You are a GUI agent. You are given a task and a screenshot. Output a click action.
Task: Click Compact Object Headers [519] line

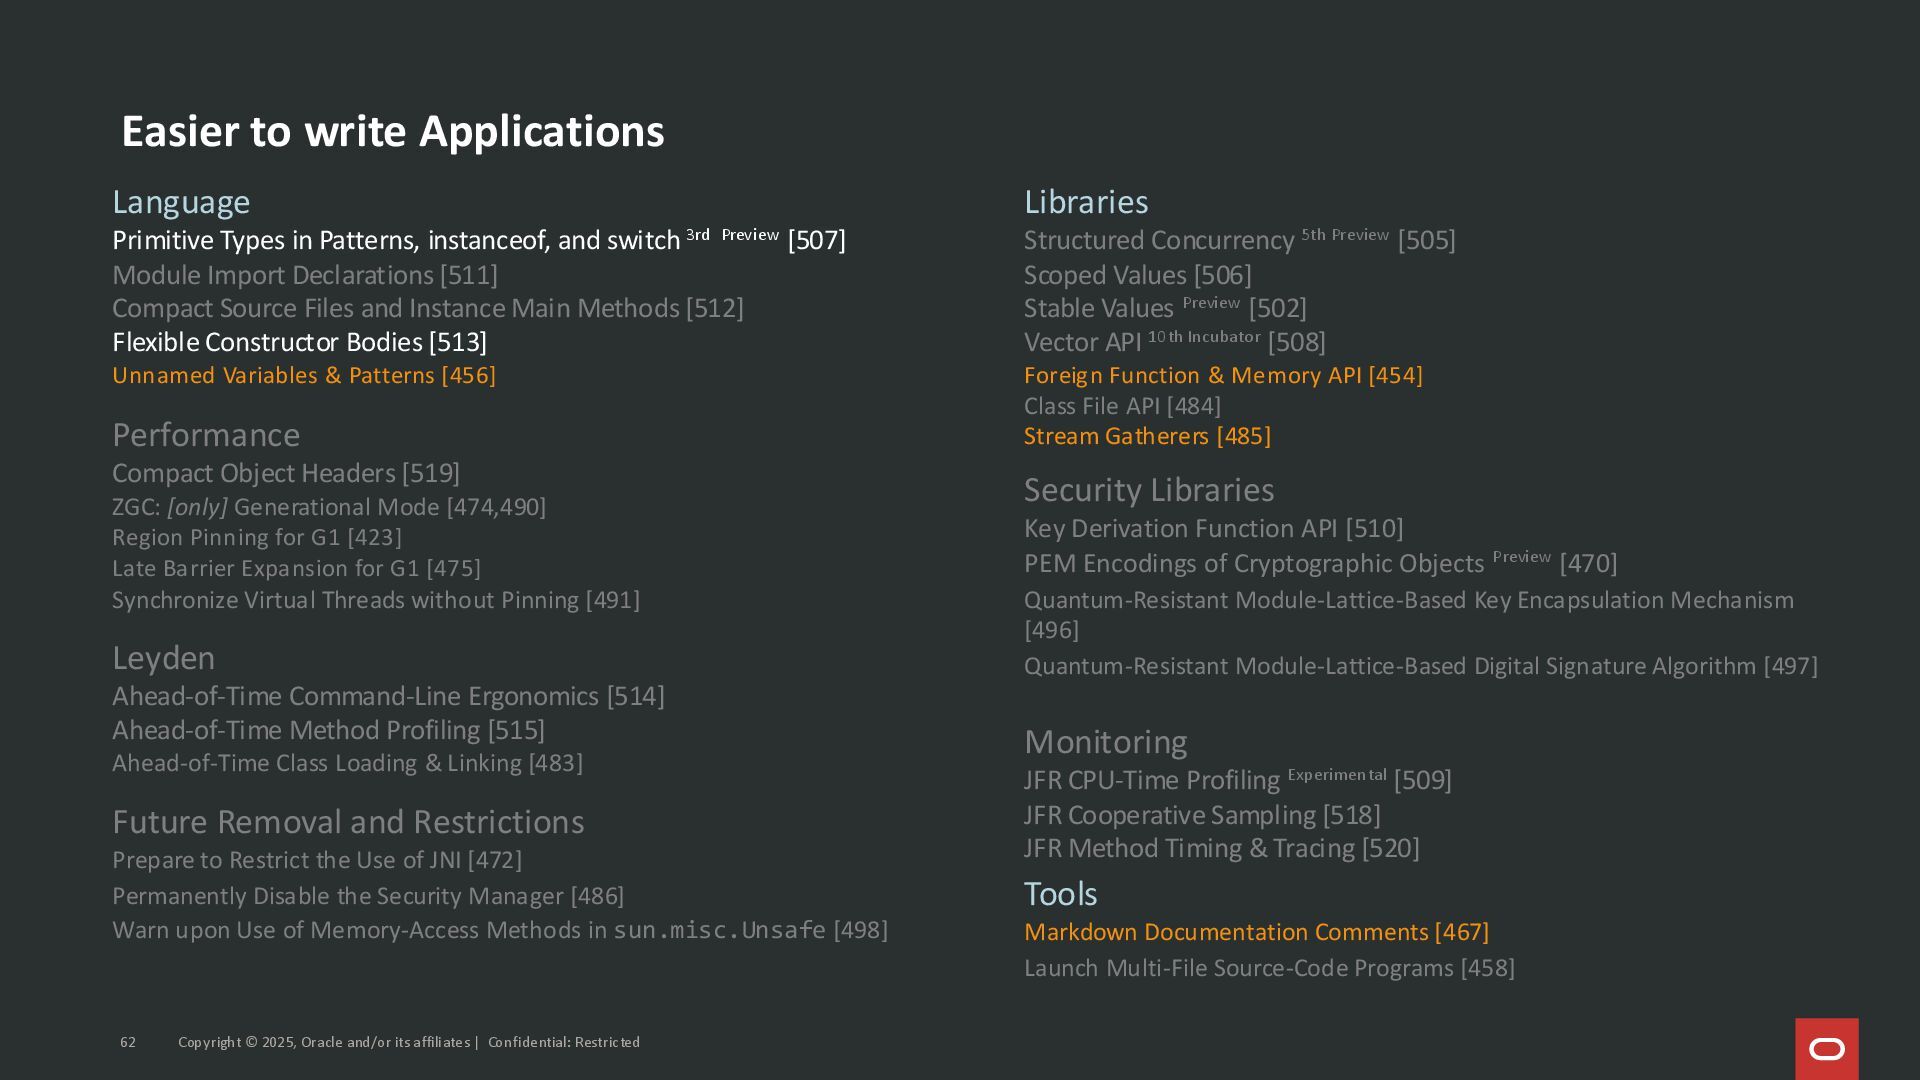coord(286,474)
